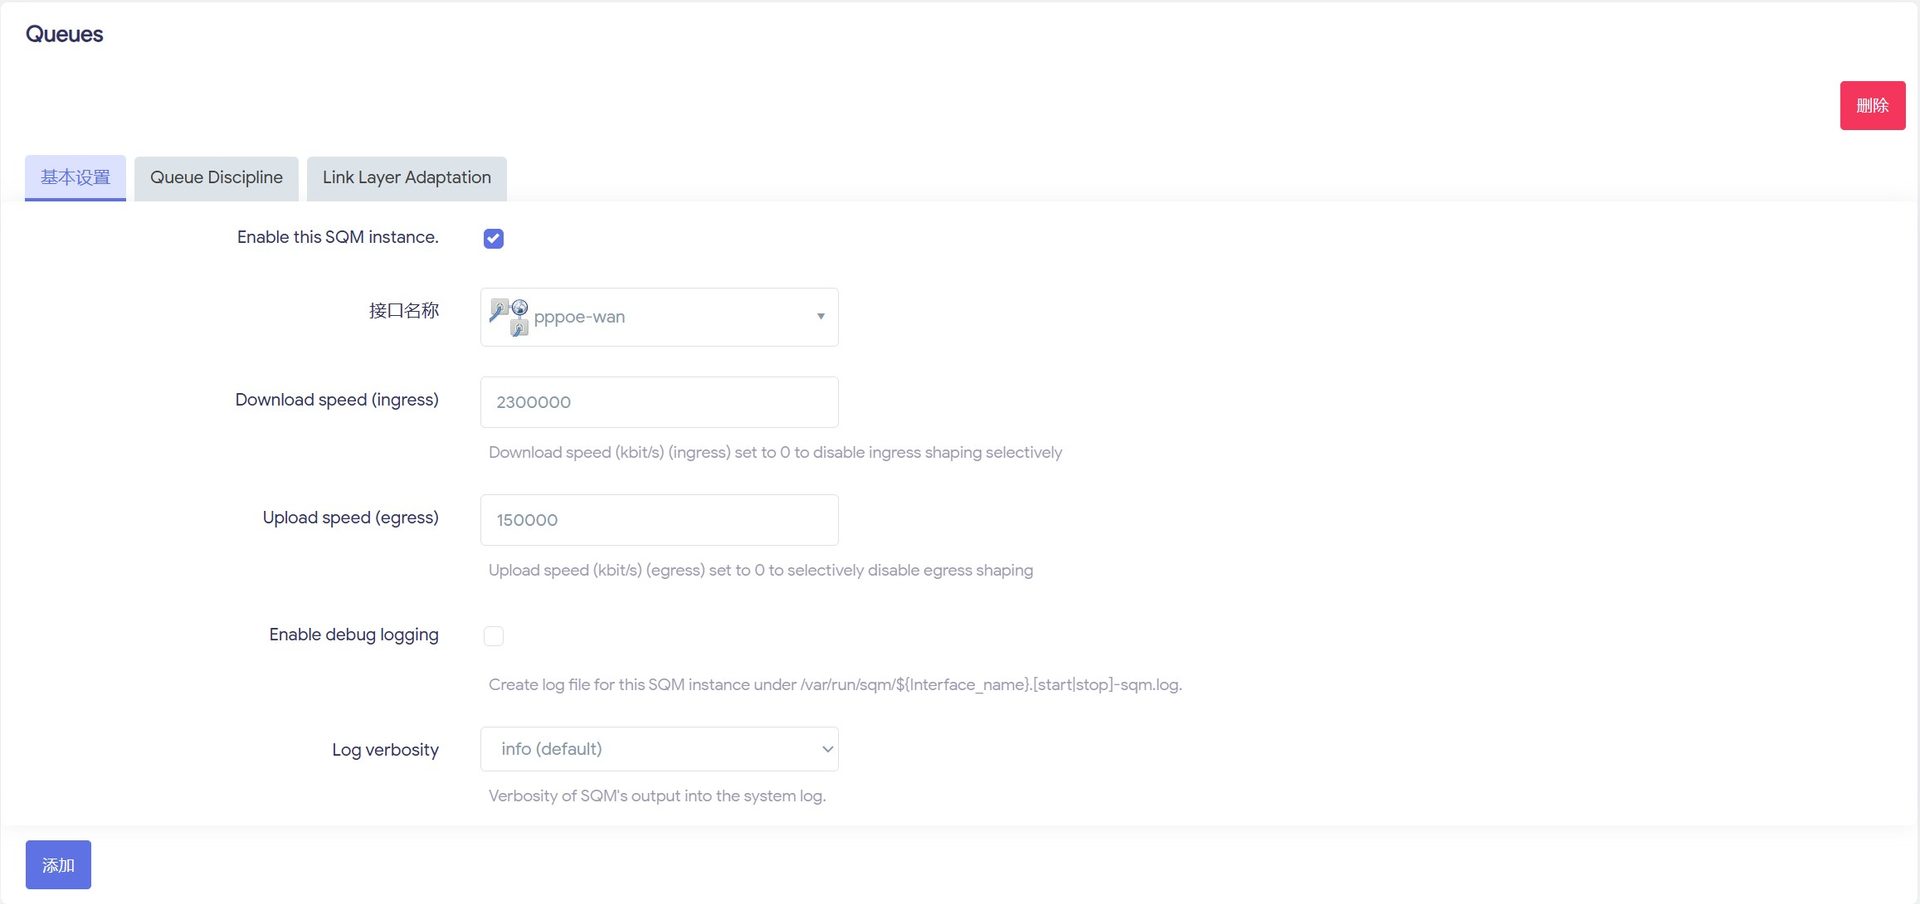Image resolution: width=1920 pixels, height=904 pixels.
Task: Click the Enable this SQM instance label
Action: pos(338,237)
